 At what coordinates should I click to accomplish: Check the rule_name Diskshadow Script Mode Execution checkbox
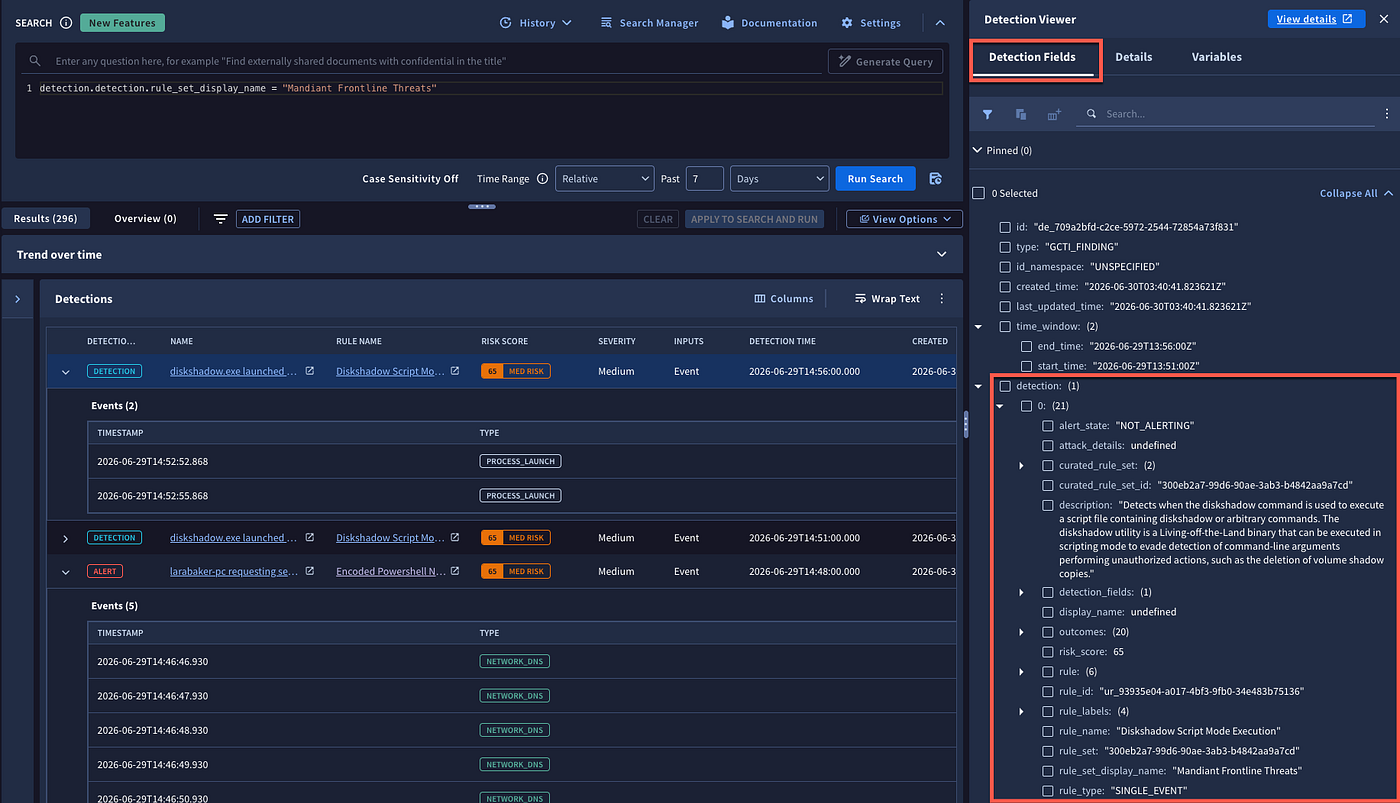click(1048, 732)
